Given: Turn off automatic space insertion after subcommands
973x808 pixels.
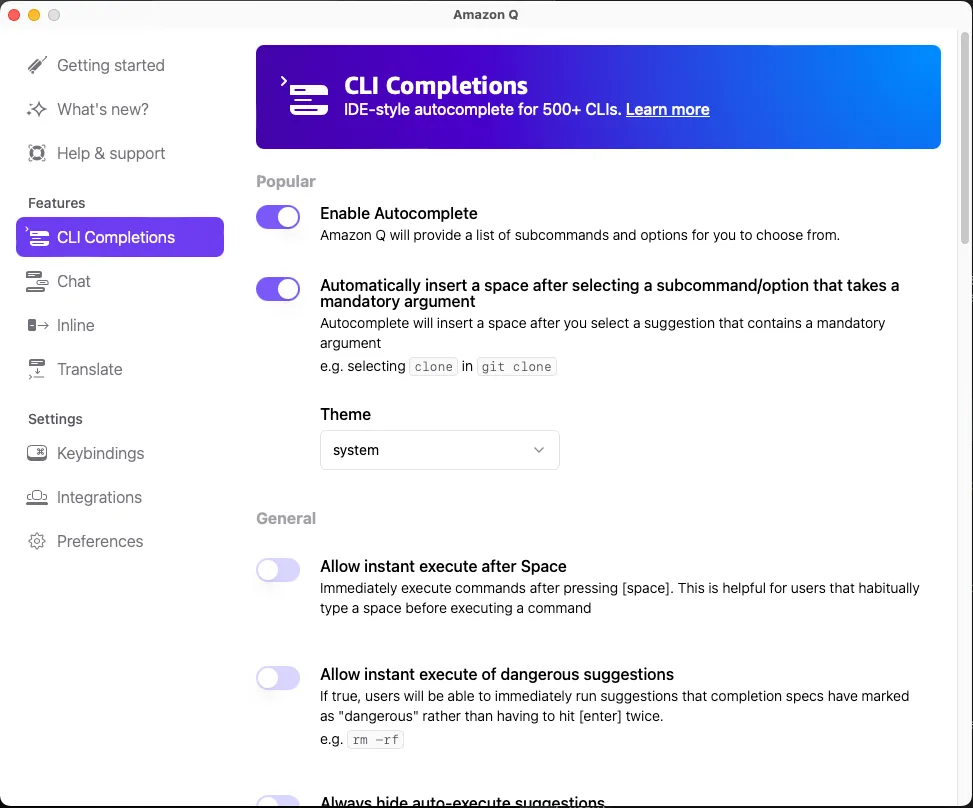Looking at the screenshot, I should [x=278, y=289].
